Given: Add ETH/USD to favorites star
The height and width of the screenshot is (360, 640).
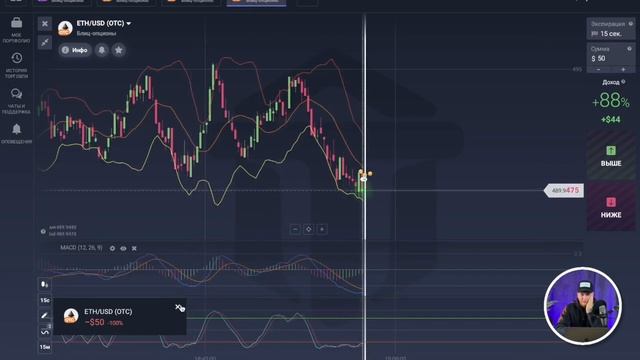Looking at the screenshot, I should [x=119, y=50].
